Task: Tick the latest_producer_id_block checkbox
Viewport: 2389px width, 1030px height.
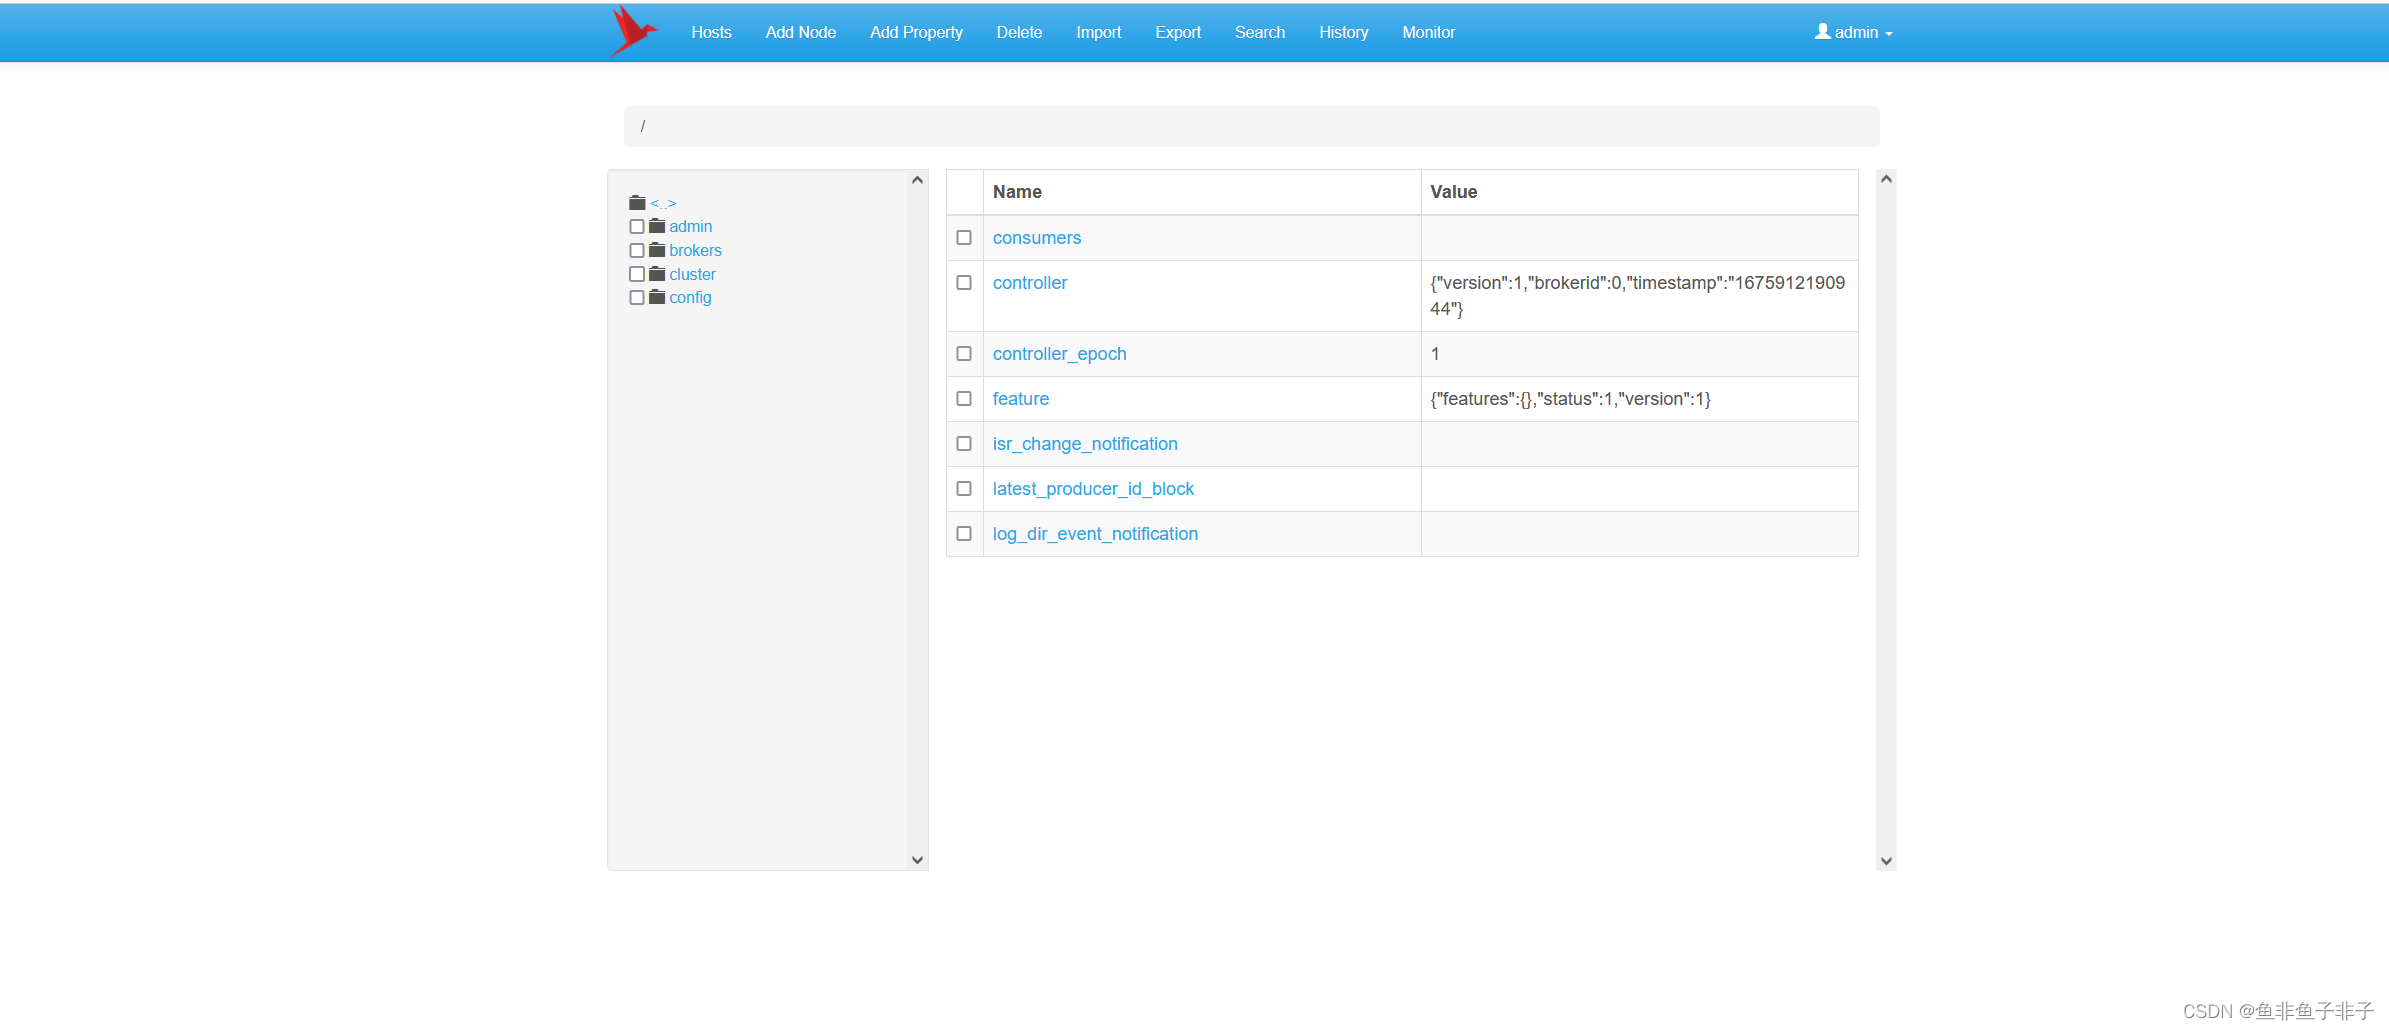Action: (x=964, y=489)
